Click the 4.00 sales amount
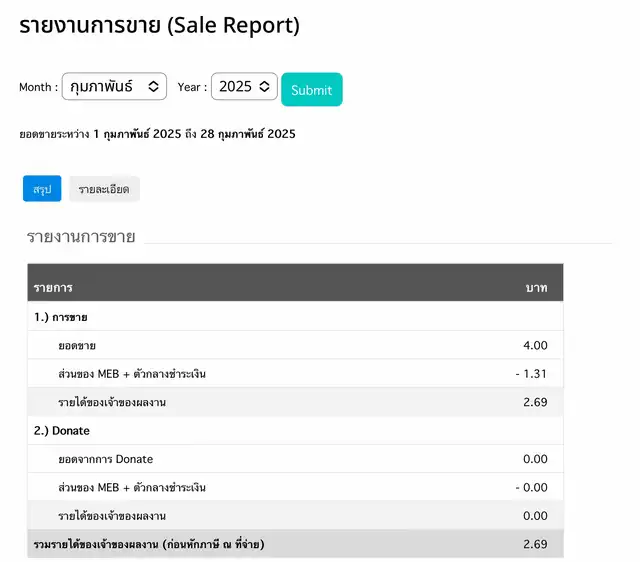Screen dimensions: 640x562 point(535,346)
